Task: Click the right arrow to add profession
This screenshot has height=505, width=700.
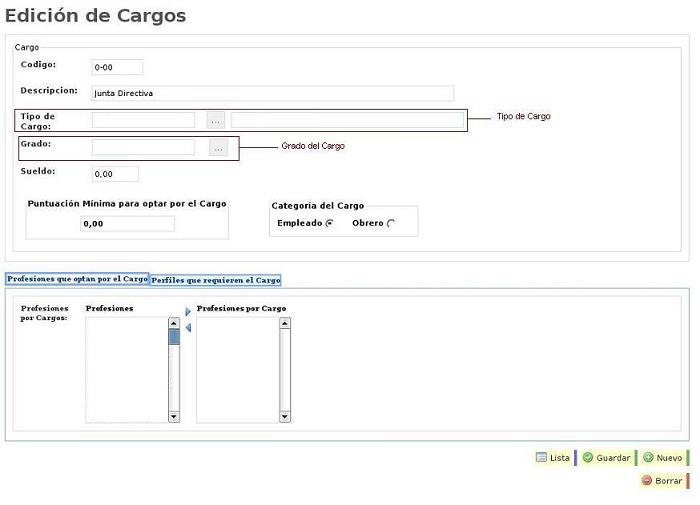Action: click(188, 312)
